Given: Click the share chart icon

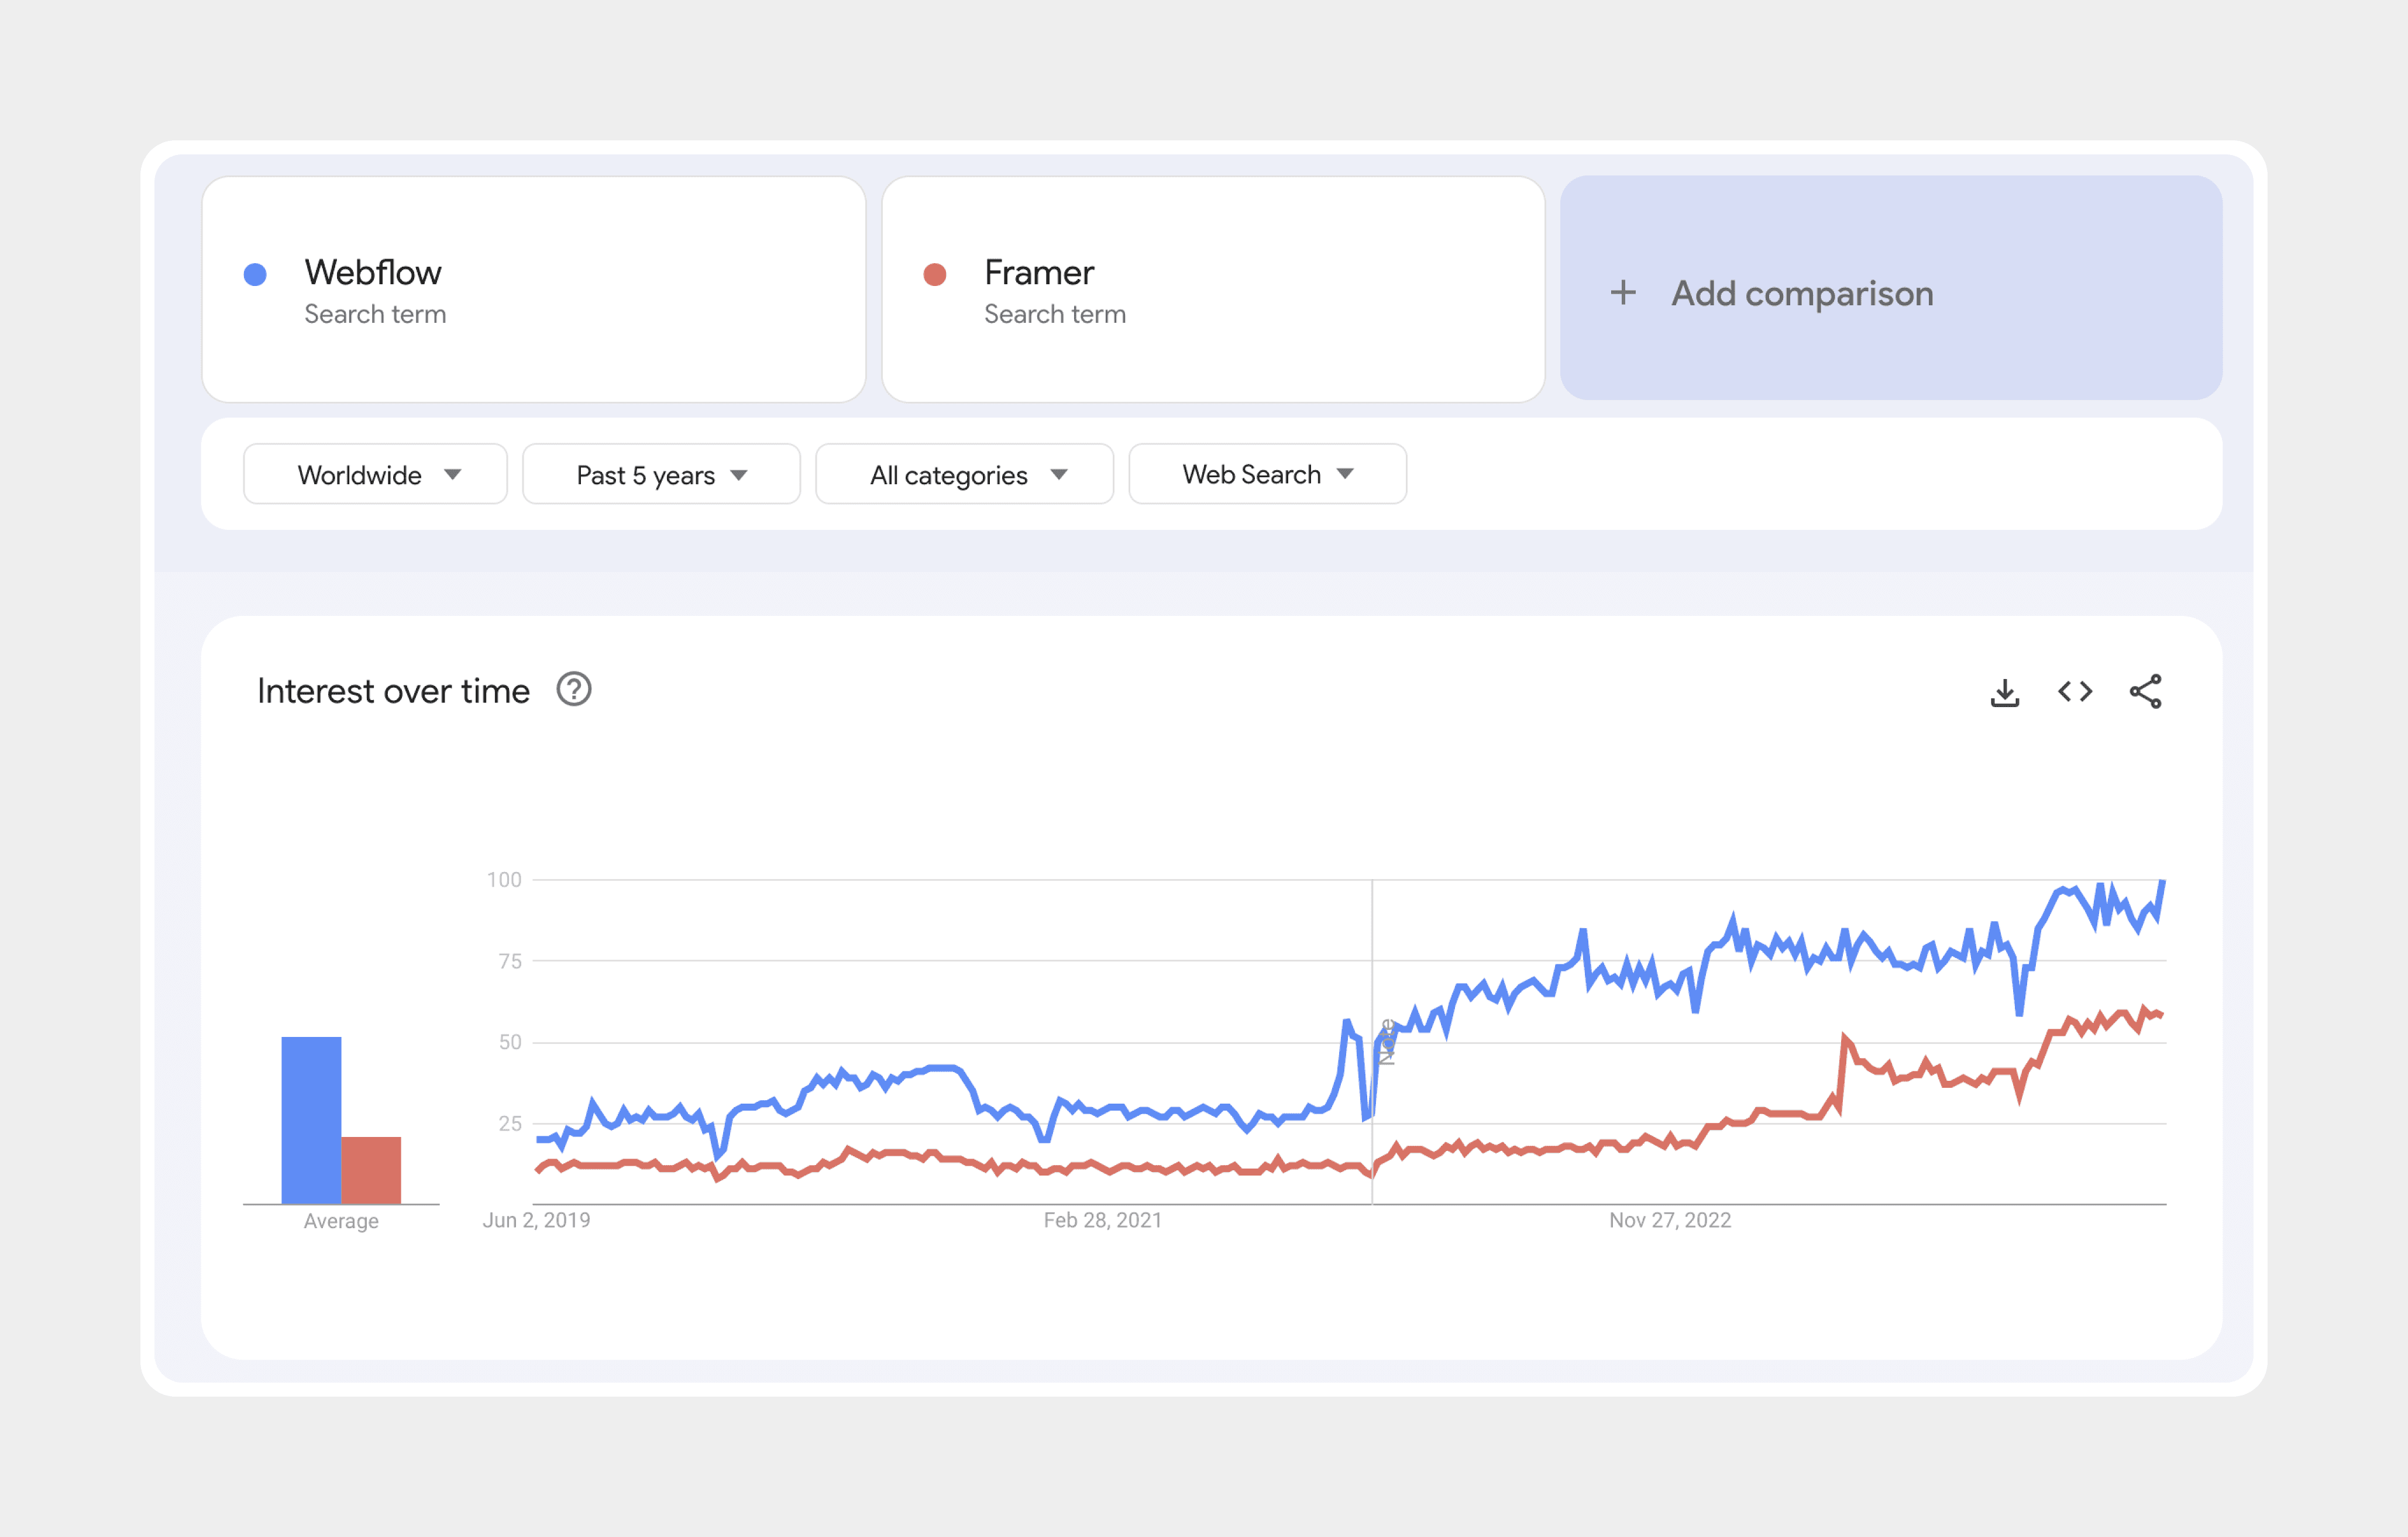Looking at the screenshot, I should [x=2145, y=692].
